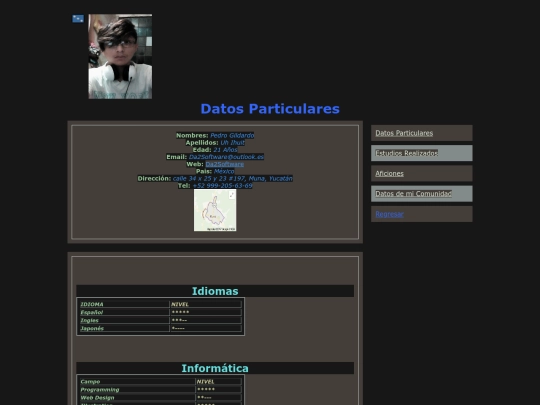This screenshot has height=405, width=540.
Task: Click the Informática section heading
Action: click(215, 368)
